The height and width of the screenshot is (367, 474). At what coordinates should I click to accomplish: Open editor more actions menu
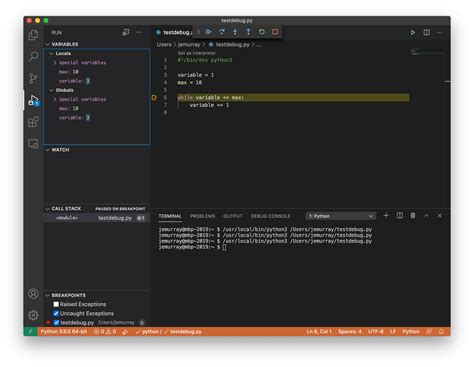click(x=440, y=32)
